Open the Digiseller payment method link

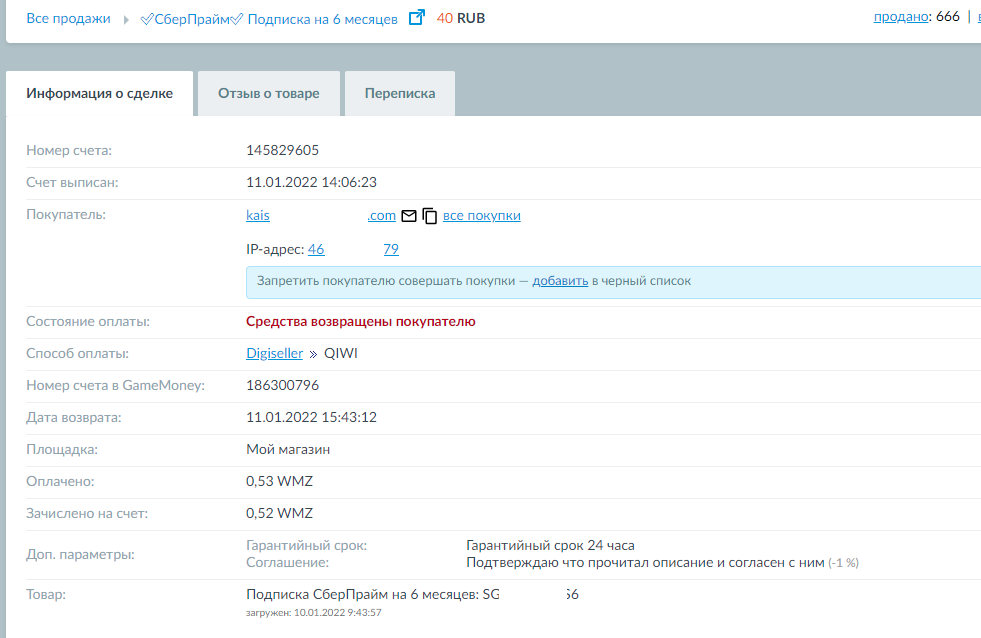[274, 353]
